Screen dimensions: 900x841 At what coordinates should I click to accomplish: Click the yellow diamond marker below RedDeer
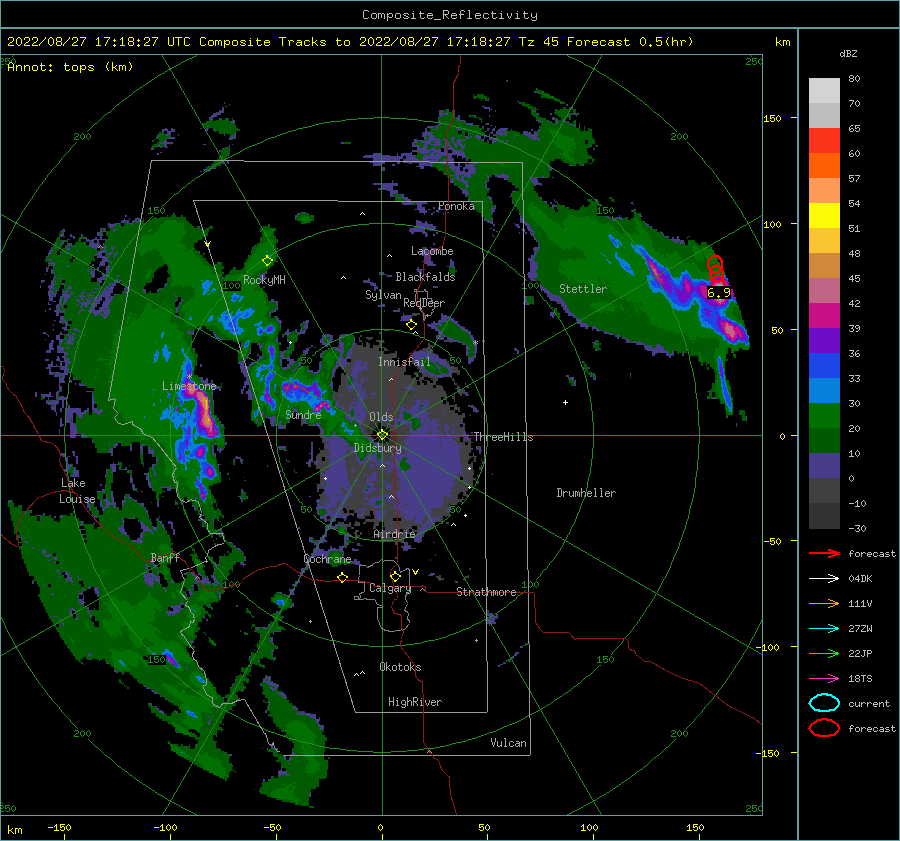tap(411, 325)
